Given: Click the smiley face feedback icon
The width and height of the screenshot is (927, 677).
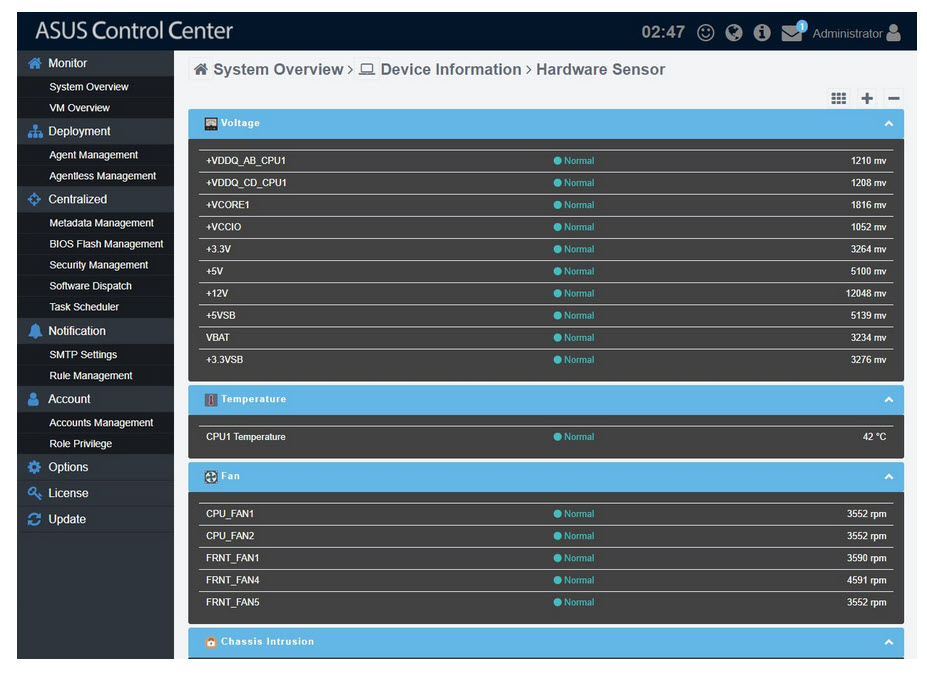Looking at the screenshot, I should coord(705,33).
